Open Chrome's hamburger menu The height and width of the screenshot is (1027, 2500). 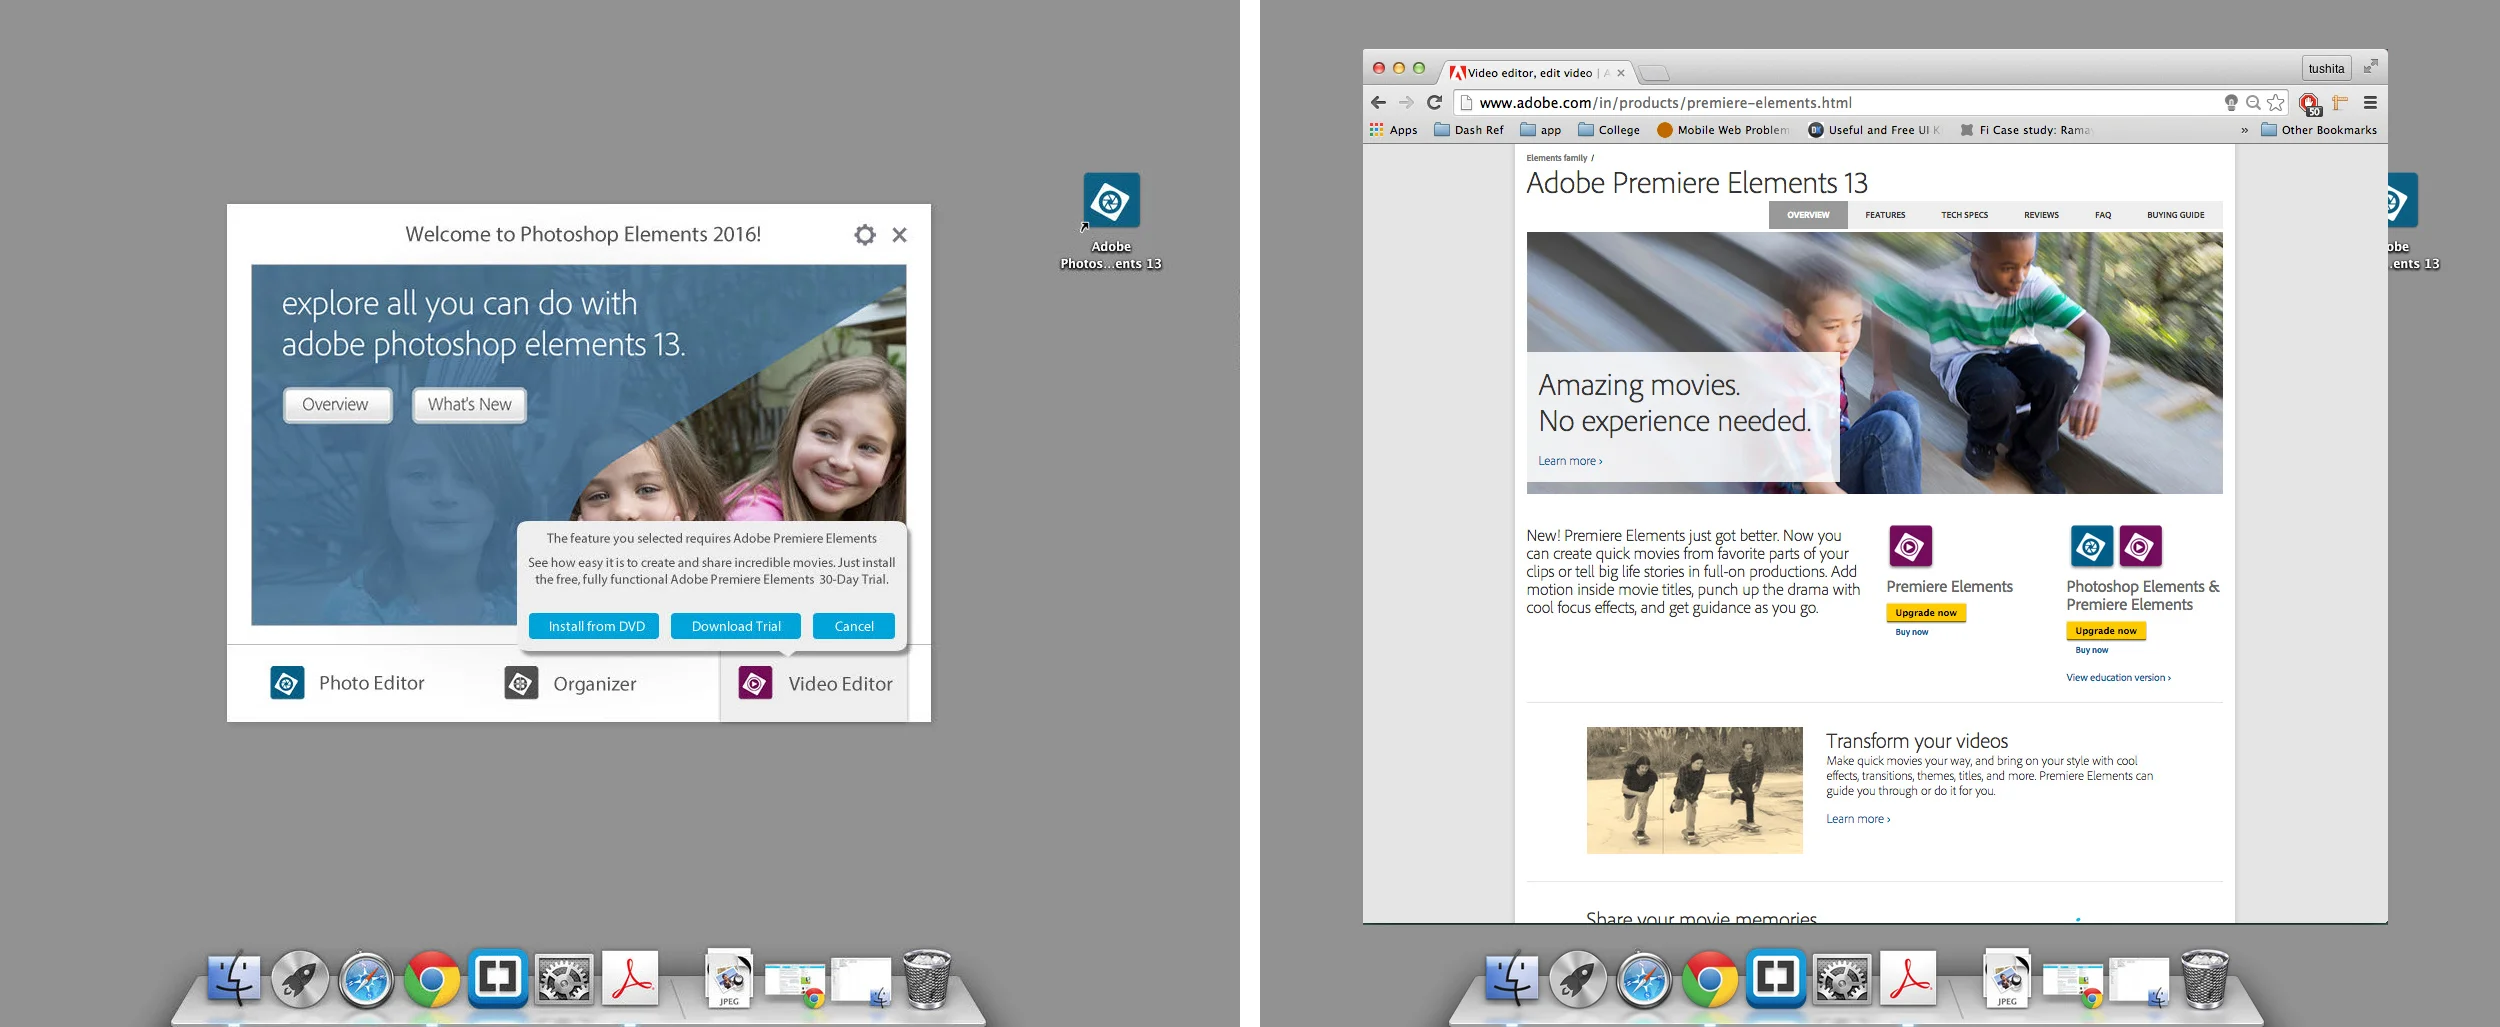(x=2370, y=102)
